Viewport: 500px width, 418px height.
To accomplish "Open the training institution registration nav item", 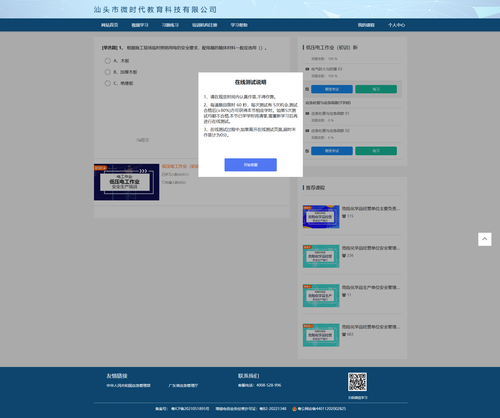I will coord(204,25).
